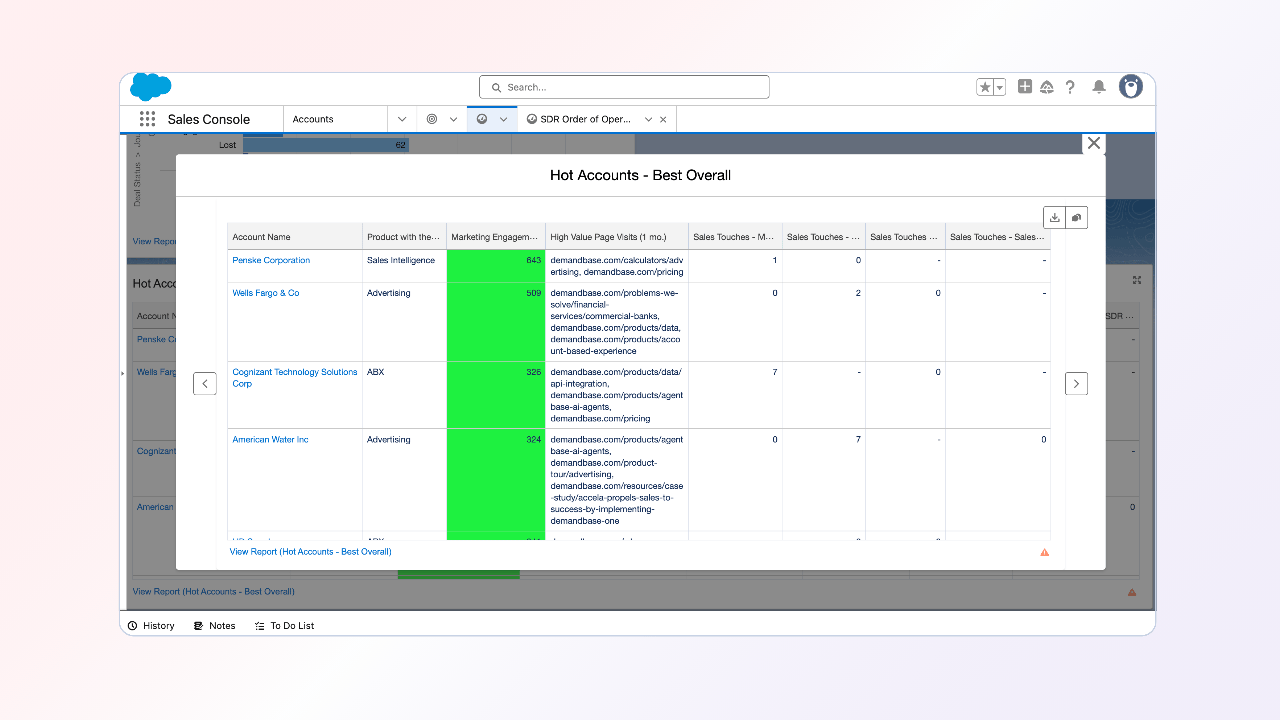Click green Marketing Engagement cell showing 643
The height and width of the screenshot is (720, 1280).
pyautogui.click(x=495, y=265)
